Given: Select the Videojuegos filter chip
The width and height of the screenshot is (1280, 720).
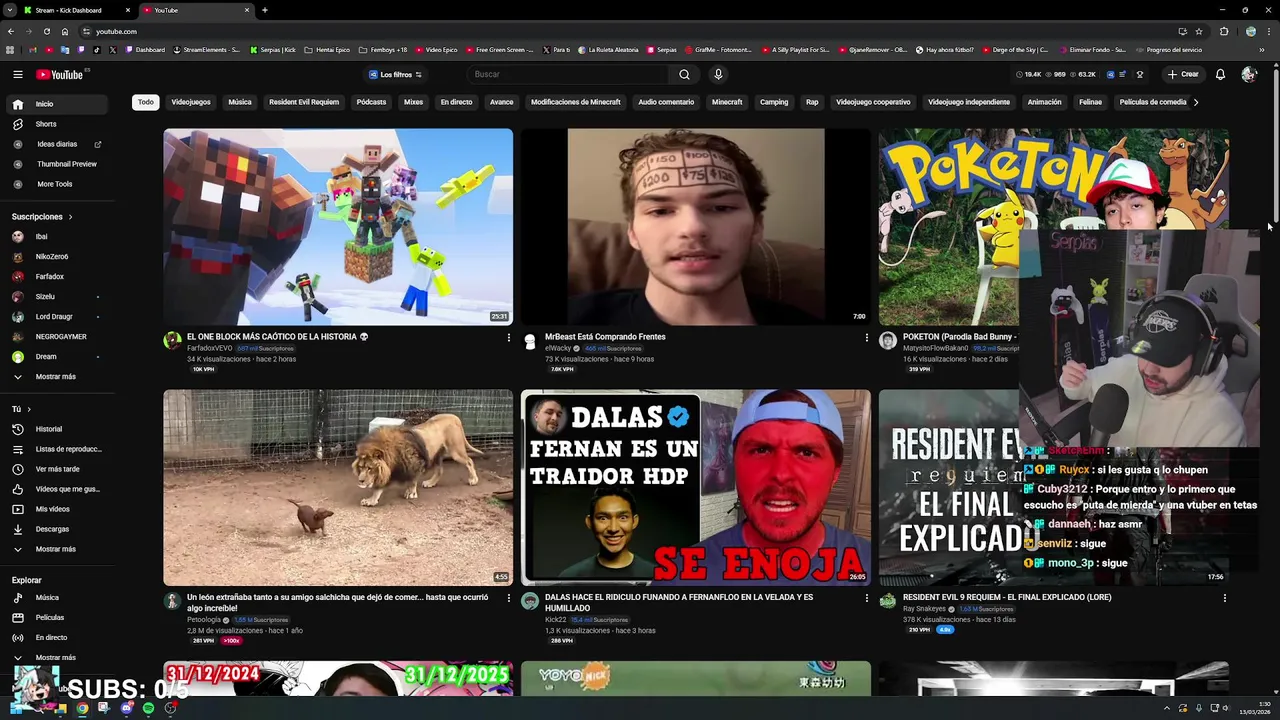Looking at the screenshot, I should (191, 102).
